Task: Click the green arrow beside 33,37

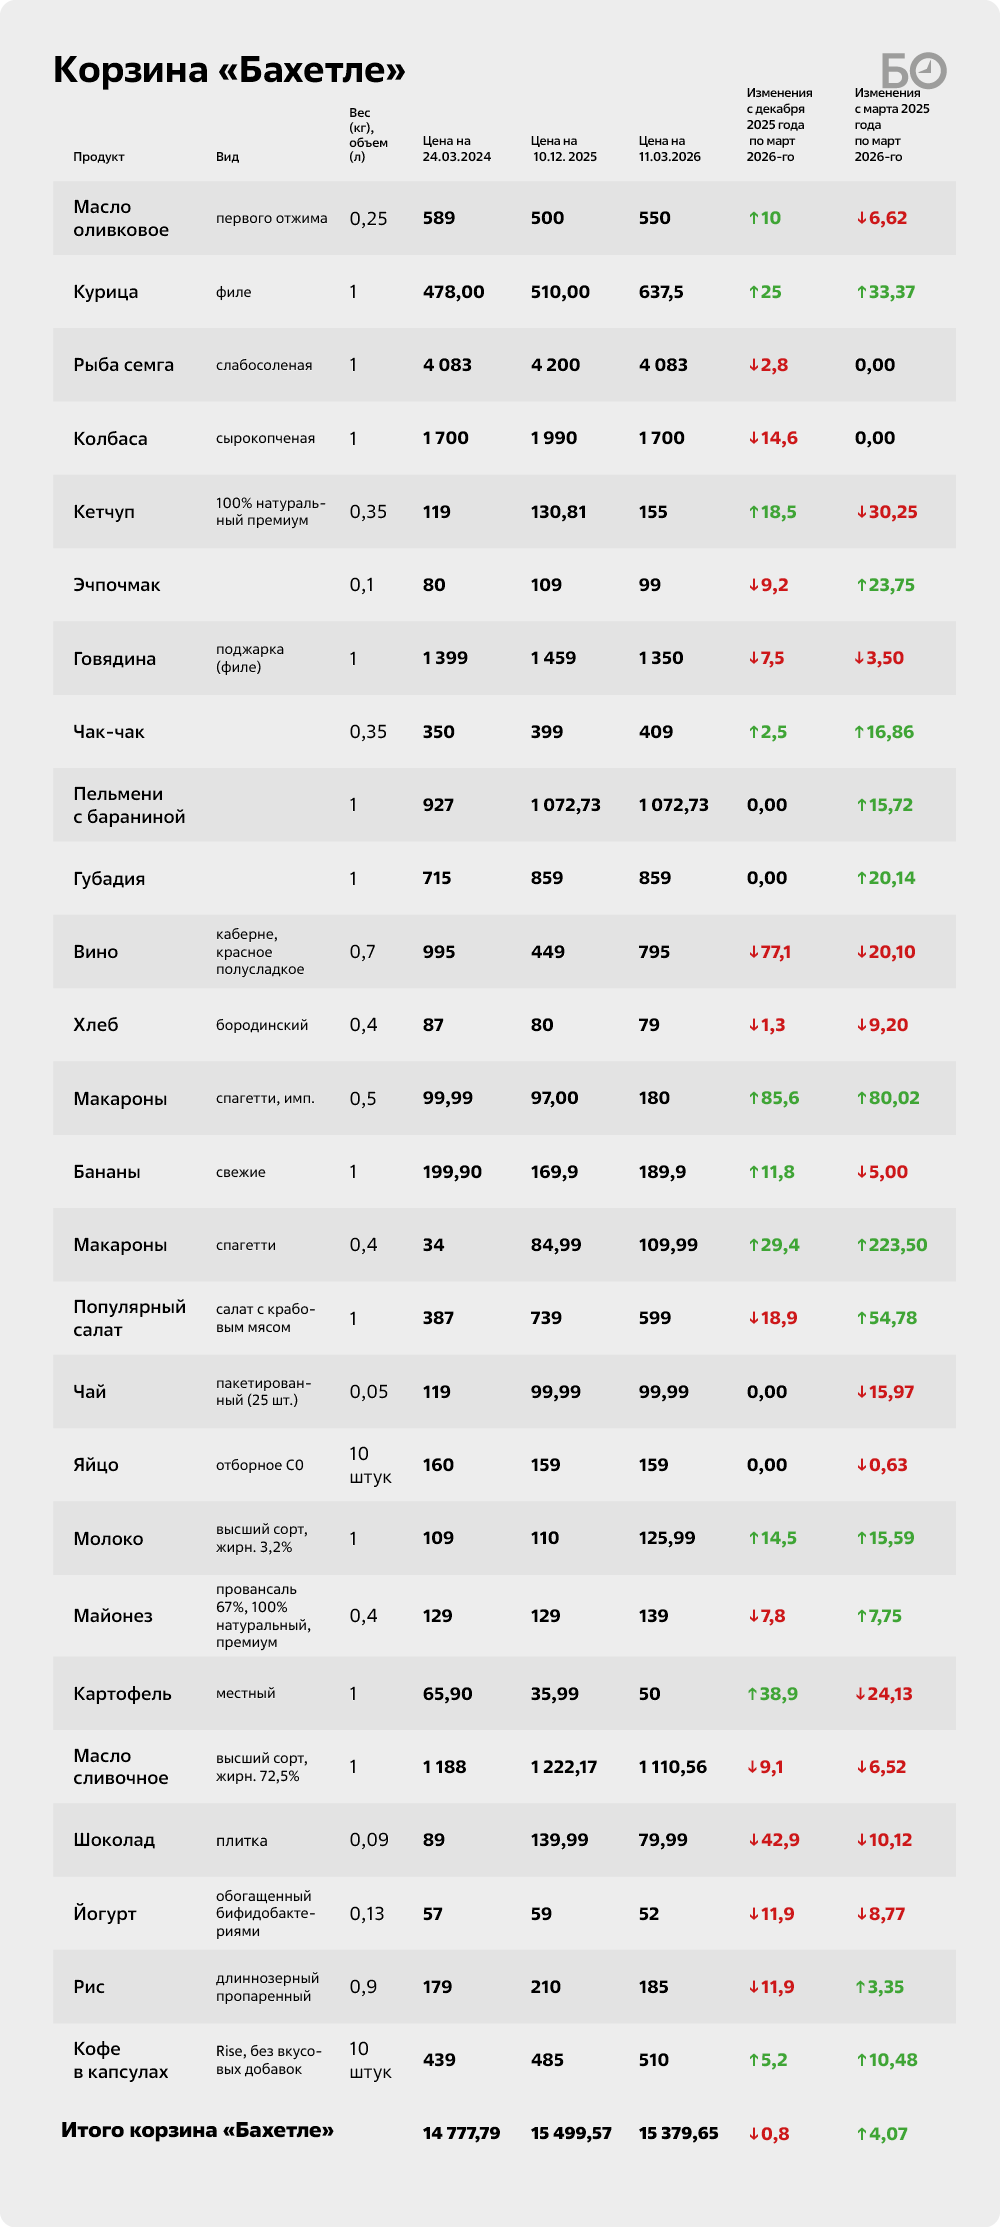Action: coord(861,292)
